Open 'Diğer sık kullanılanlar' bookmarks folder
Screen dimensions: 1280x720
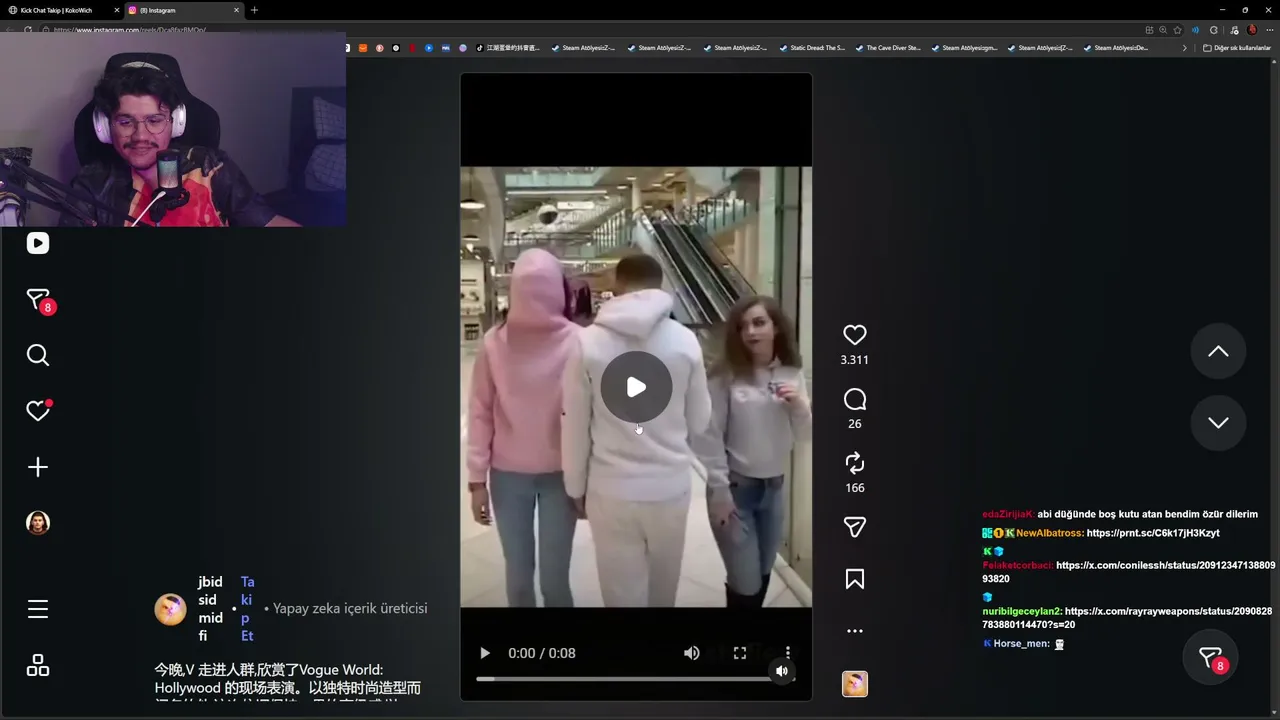click(1236, 48)
